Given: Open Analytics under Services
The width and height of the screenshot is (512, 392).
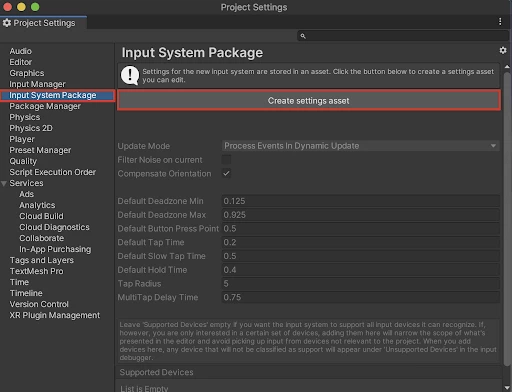Looking at the screenshot, I should [37, 205].
